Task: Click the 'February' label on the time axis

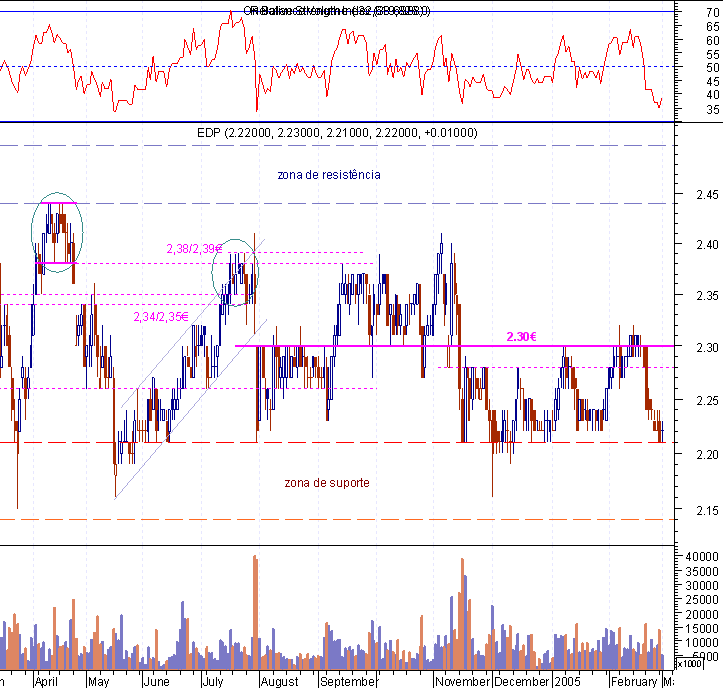Action: click(x=634, y=682)
